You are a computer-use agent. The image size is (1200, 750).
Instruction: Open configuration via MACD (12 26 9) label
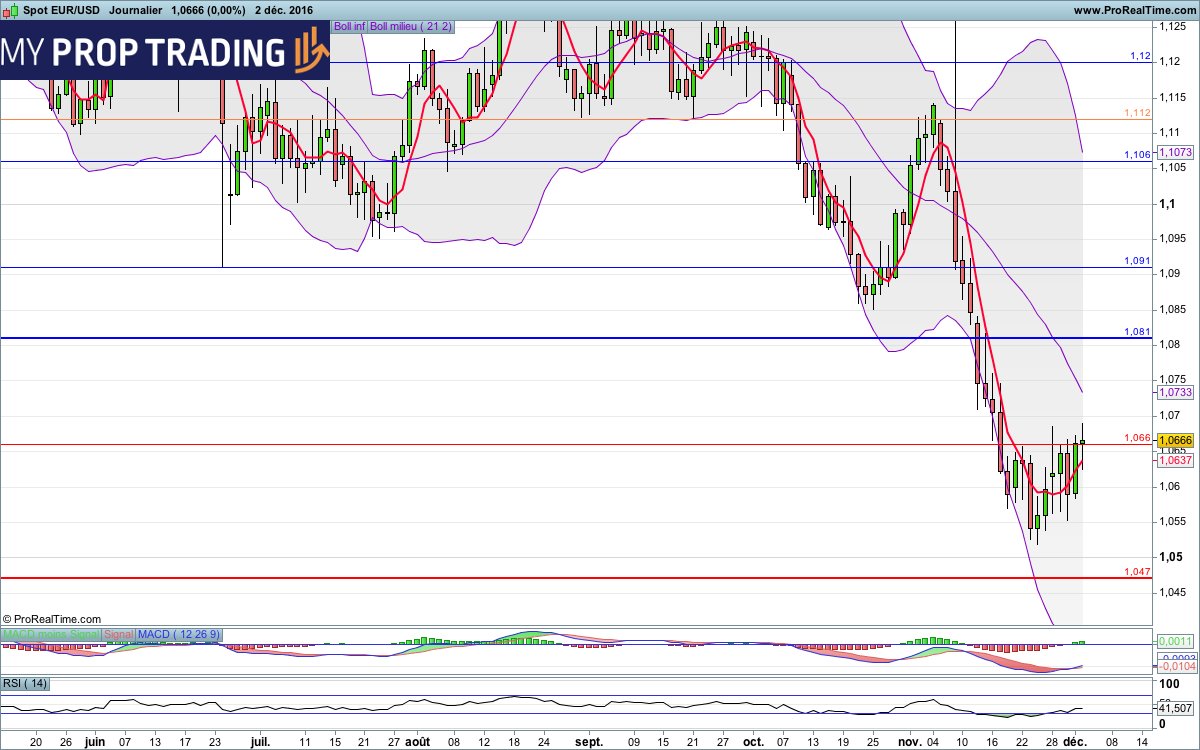tap(180, 634)
